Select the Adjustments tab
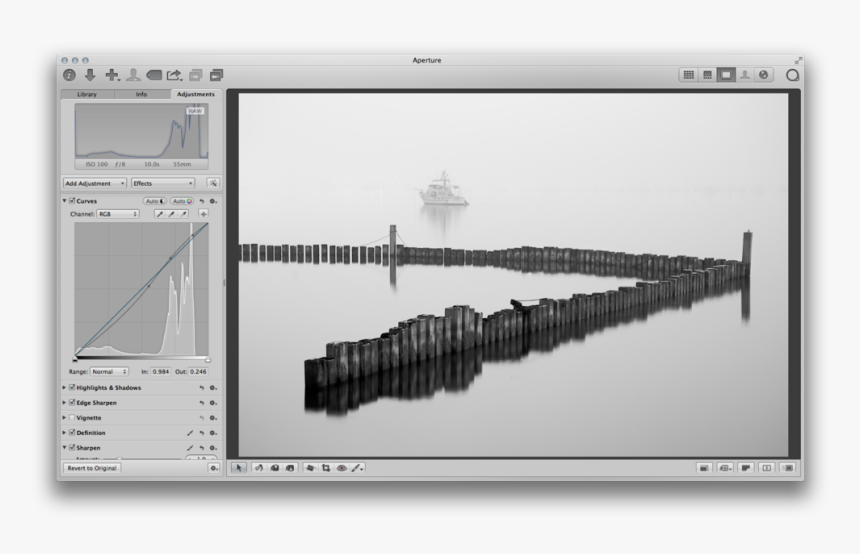Screen dimensions: 860x554 (x=196, y=94)
